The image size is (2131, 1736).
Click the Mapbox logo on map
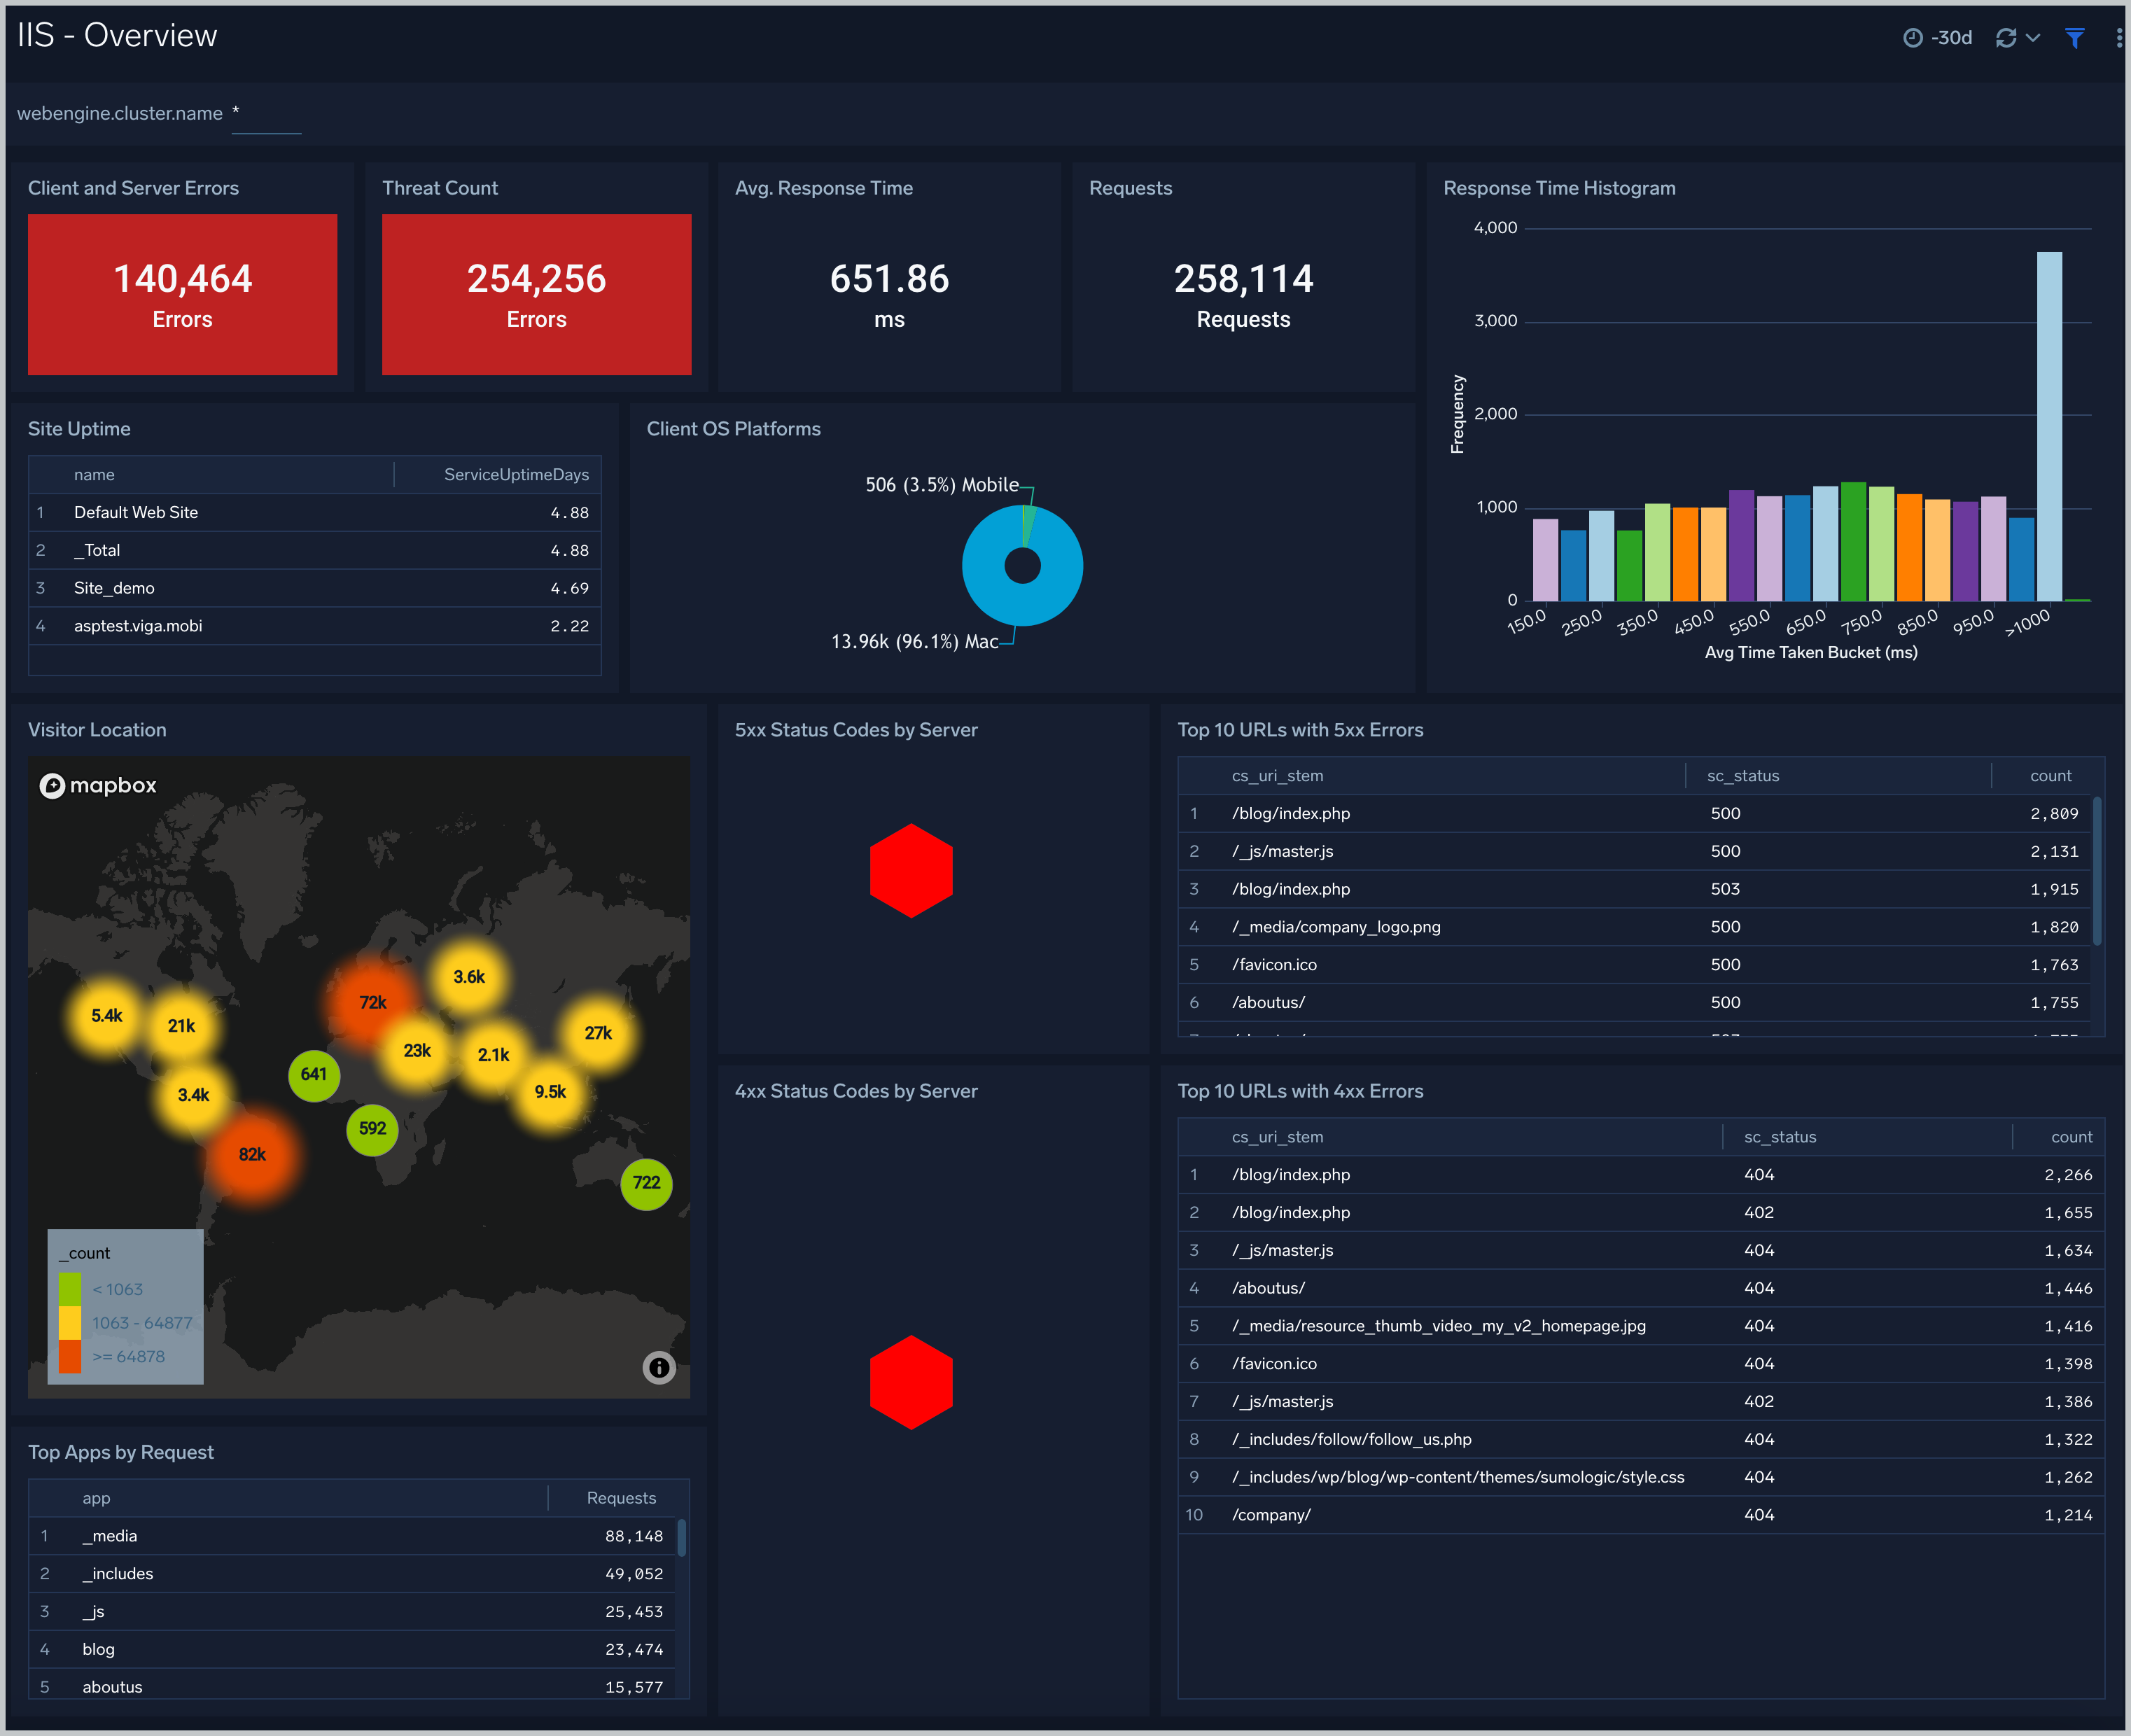(98, 785)
